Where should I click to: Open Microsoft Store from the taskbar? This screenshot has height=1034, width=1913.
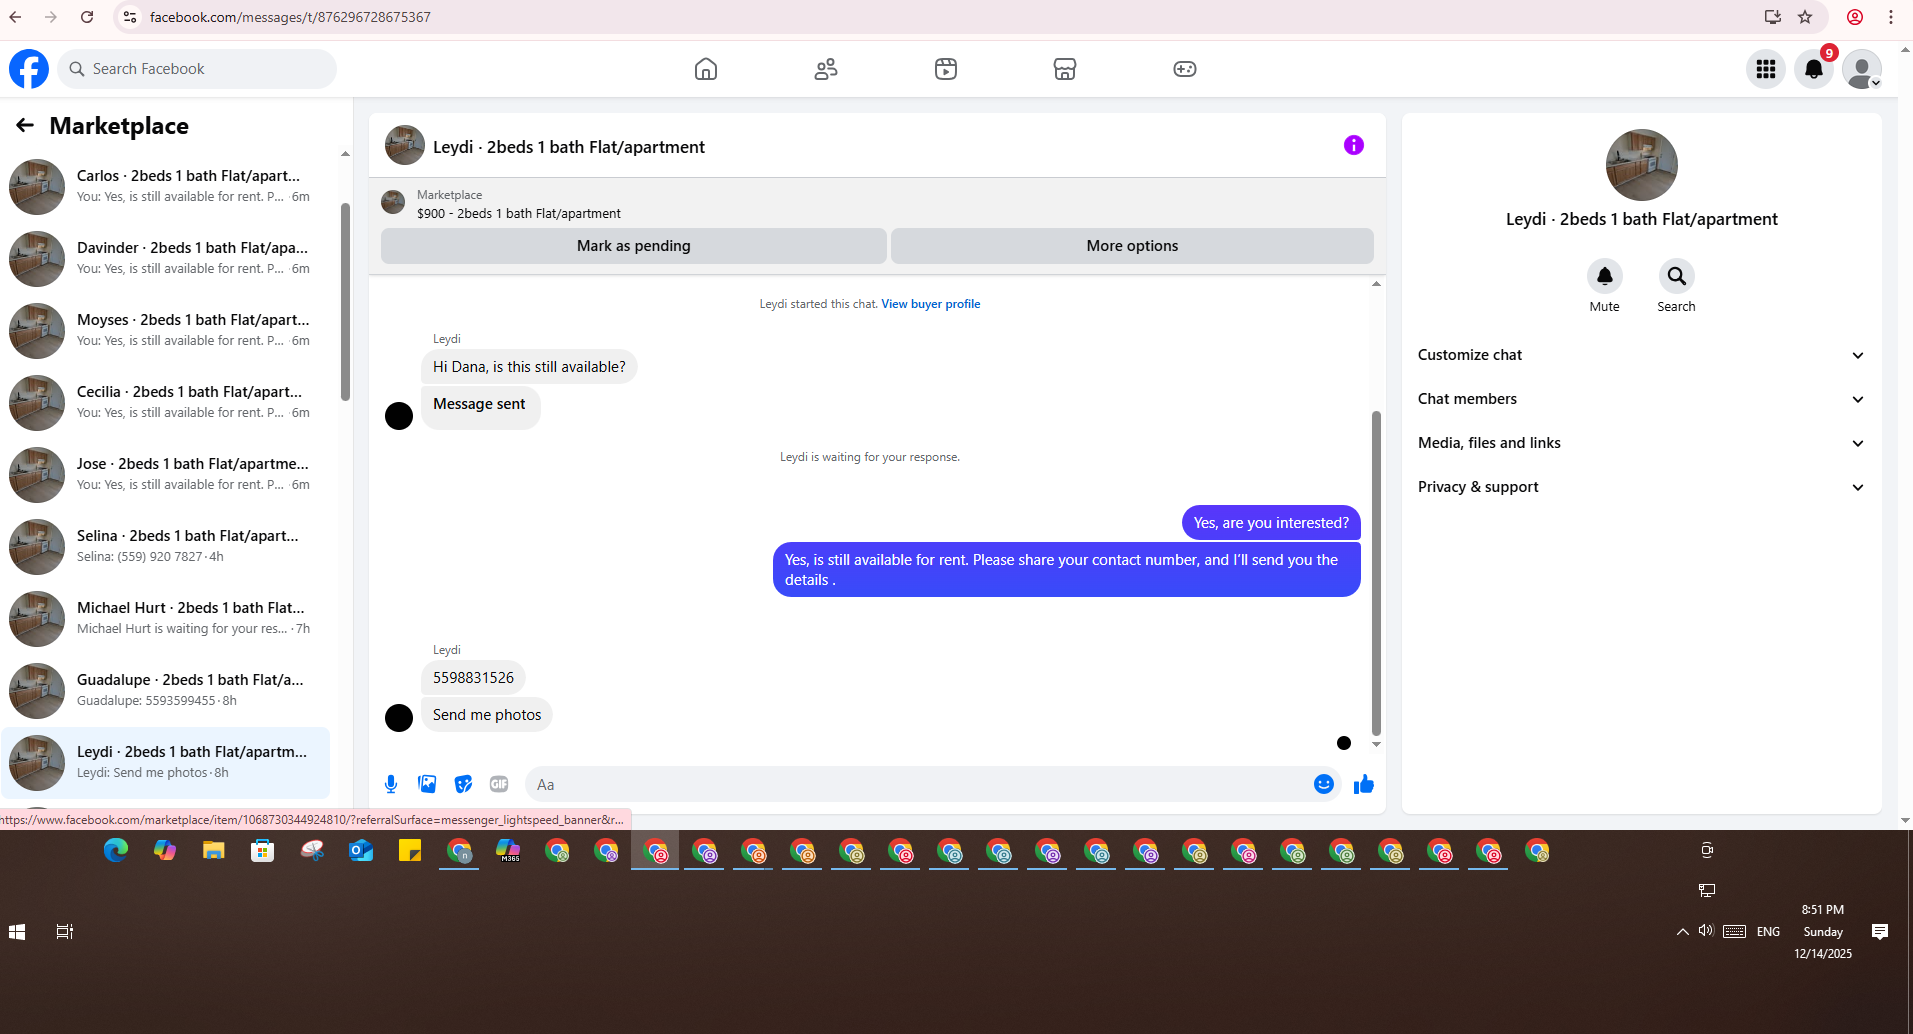pos(263,851)
